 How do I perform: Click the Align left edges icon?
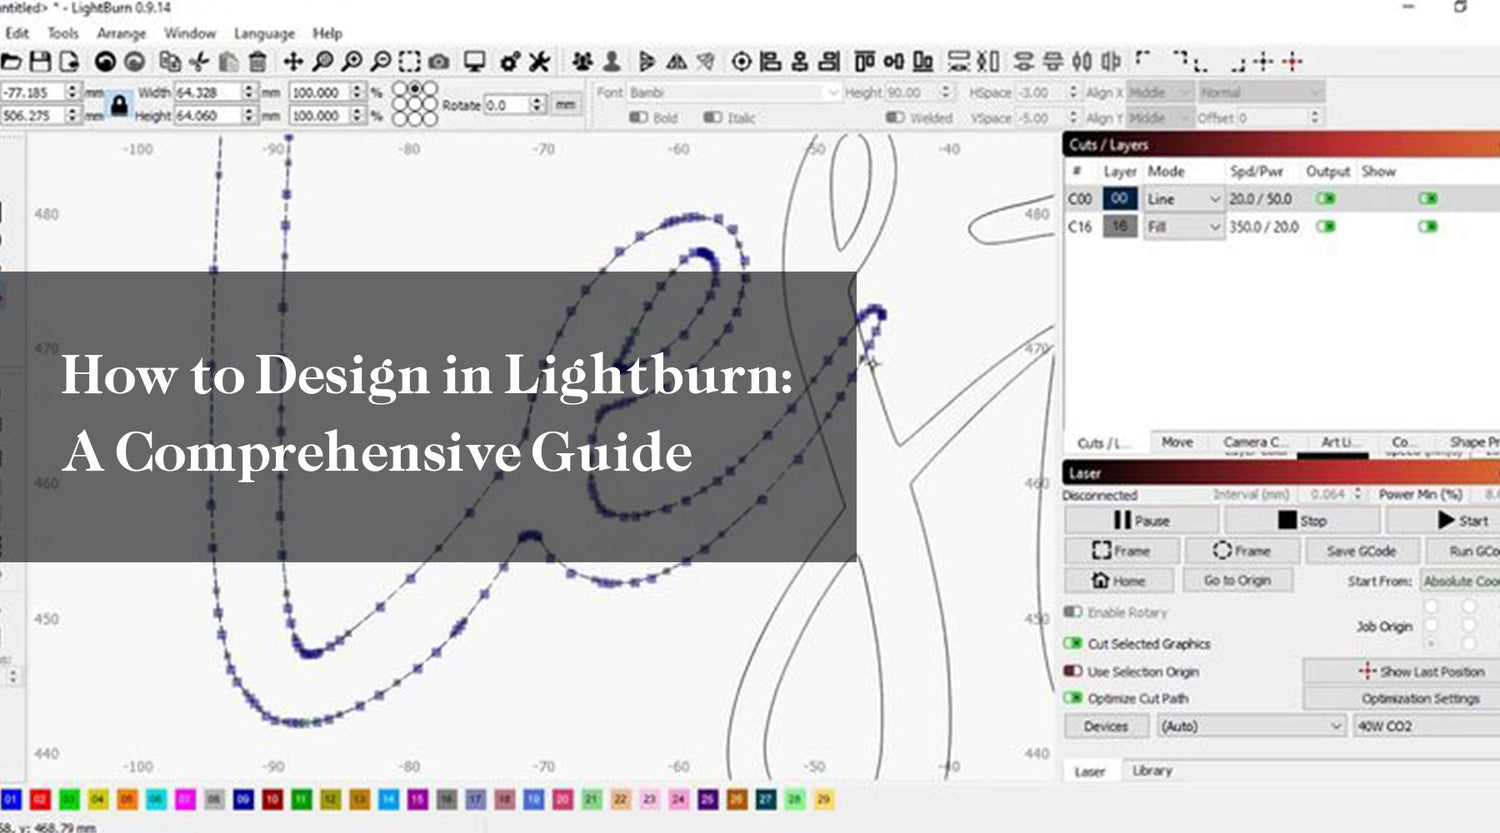pos(770,62)
